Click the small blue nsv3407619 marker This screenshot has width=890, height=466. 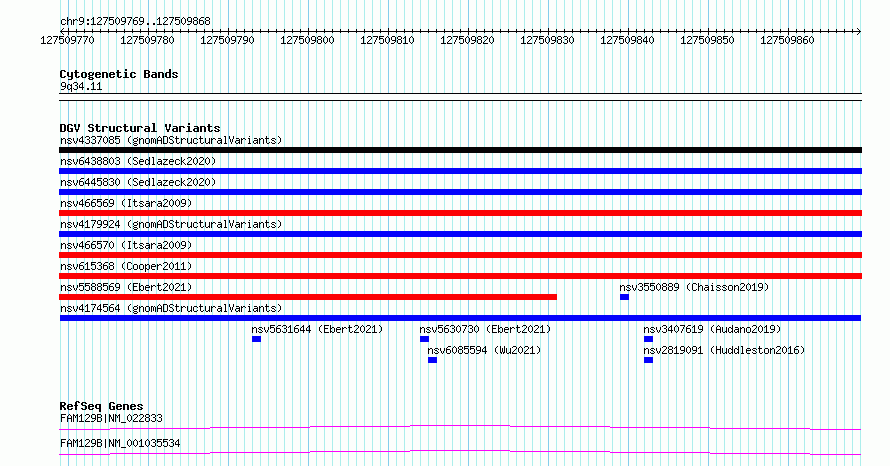[648, 339]
